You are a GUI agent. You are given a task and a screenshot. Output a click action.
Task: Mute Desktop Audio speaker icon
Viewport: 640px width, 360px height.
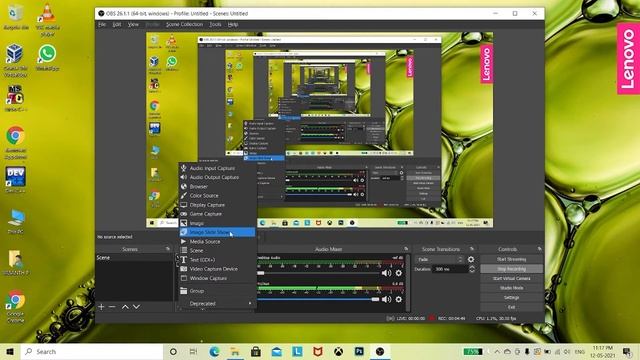point(386,273)
